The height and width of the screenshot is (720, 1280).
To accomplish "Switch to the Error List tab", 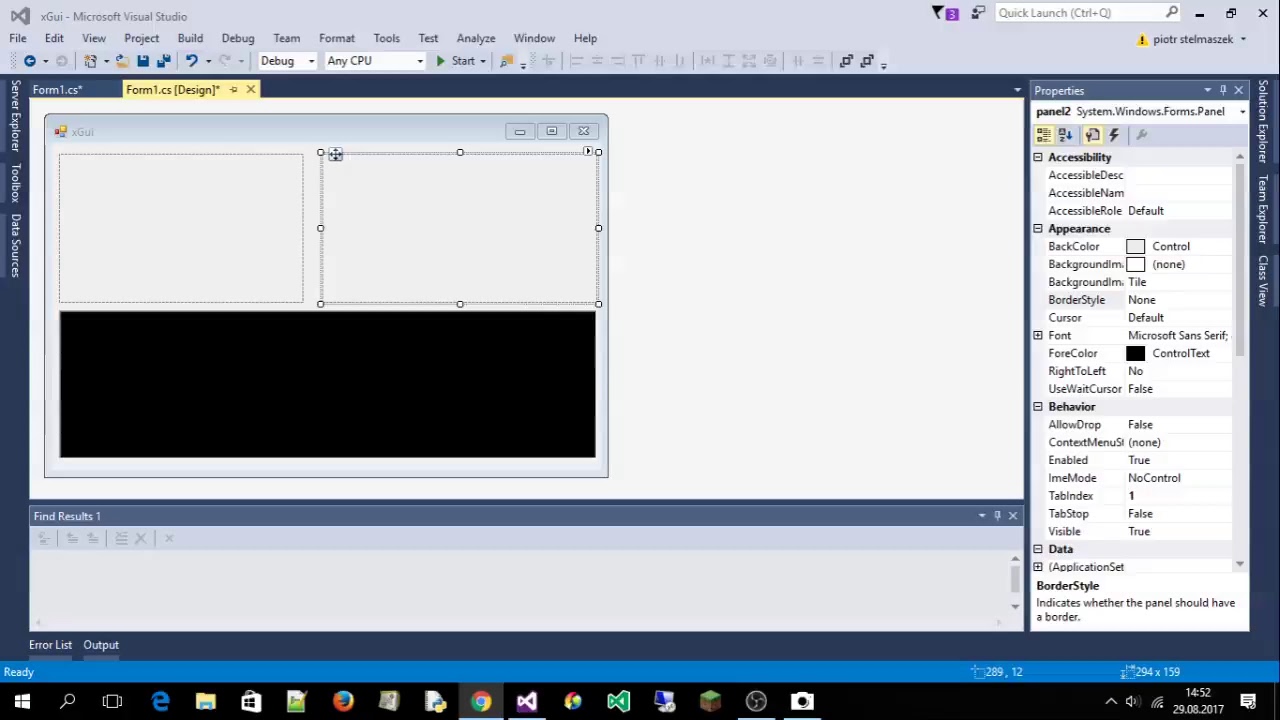I will (50, 645).
